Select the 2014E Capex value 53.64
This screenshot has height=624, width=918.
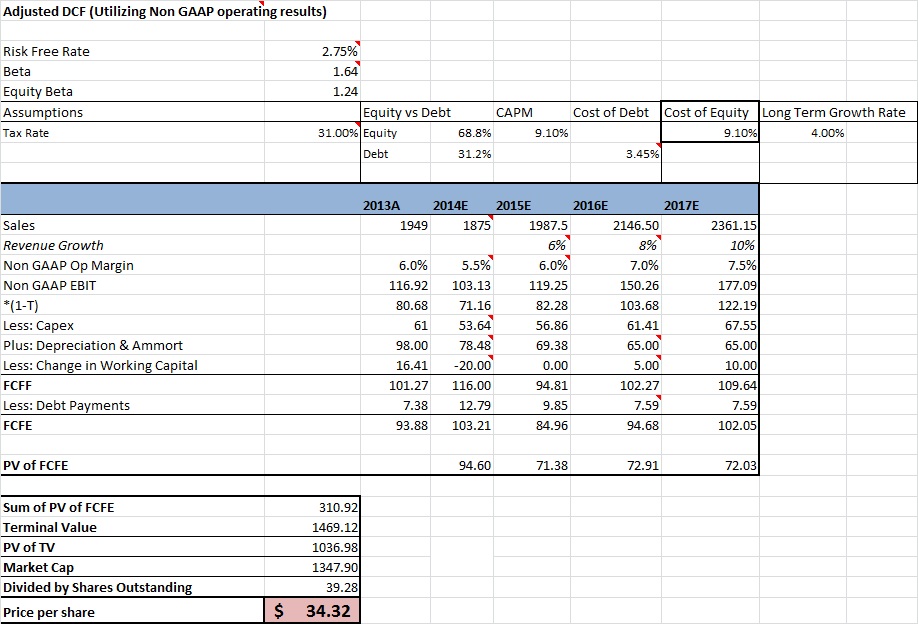coord(462,325)
